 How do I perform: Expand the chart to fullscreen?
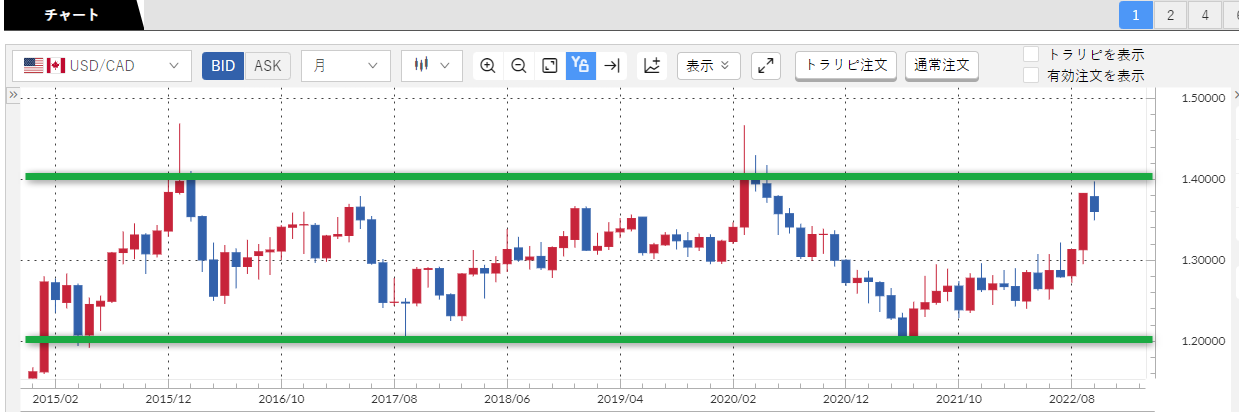(766, 66)
